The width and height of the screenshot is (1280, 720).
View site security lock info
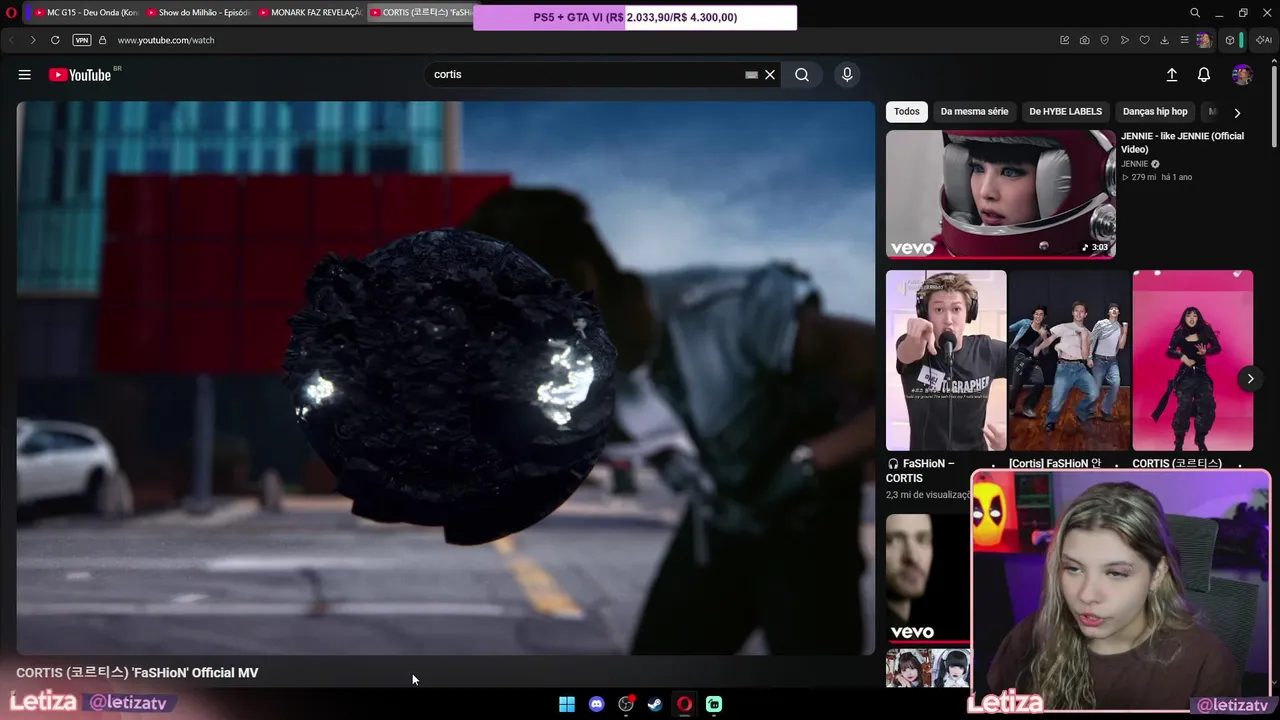click(x=102, y=40)
